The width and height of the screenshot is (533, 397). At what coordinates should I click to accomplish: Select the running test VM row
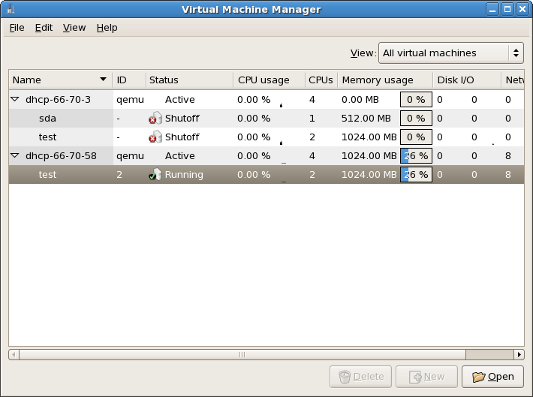pos(266,174)
